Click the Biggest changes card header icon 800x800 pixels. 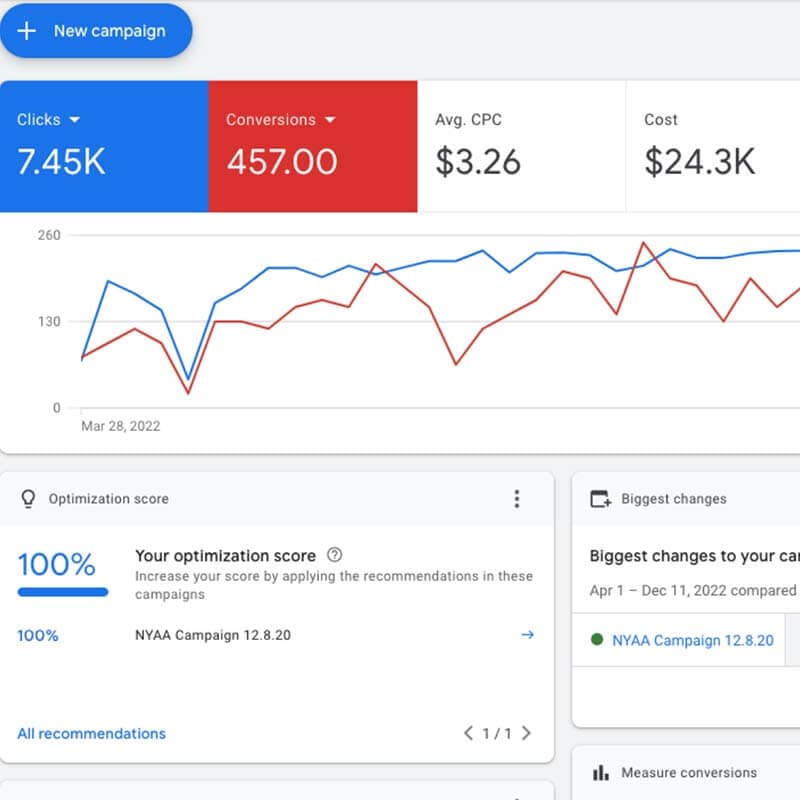coord(600,499)
